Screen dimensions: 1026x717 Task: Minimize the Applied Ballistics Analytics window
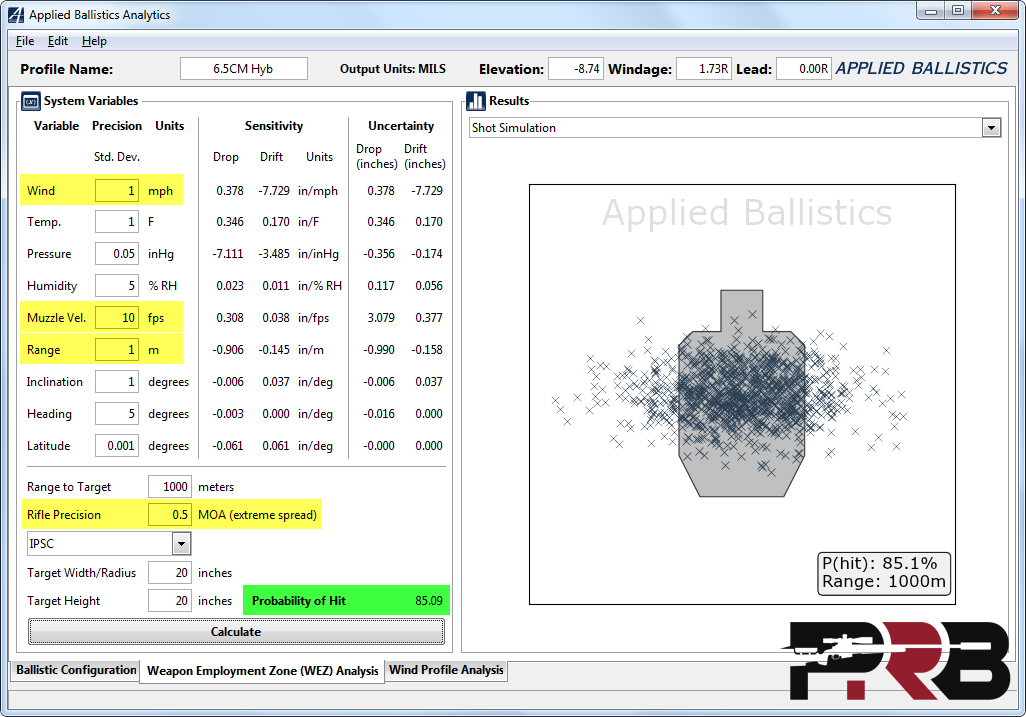point(931,11)
